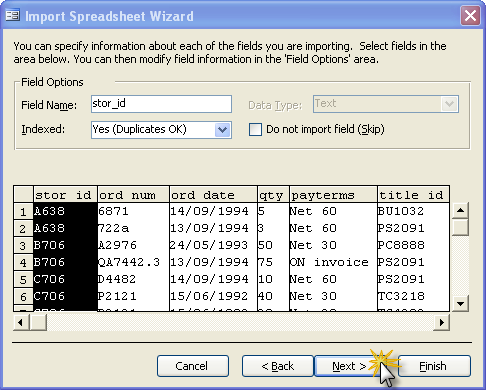Click the scroll up arrow of data preview
This screenshot has height=390, width=486.
pos(460,210)
